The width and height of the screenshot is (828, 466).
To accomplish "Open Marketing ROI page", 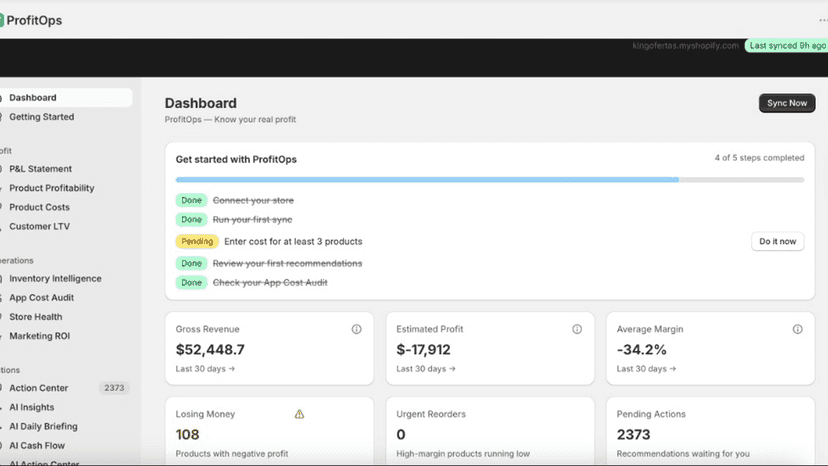I will (x=39, y=336).
